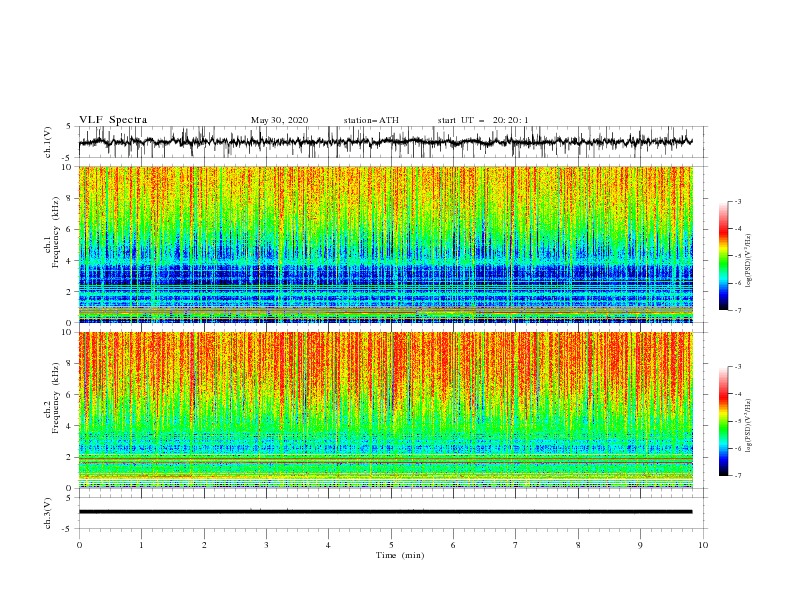Click the "ch.1(V)" waveform axis label
792x612 pixels.
48,142
